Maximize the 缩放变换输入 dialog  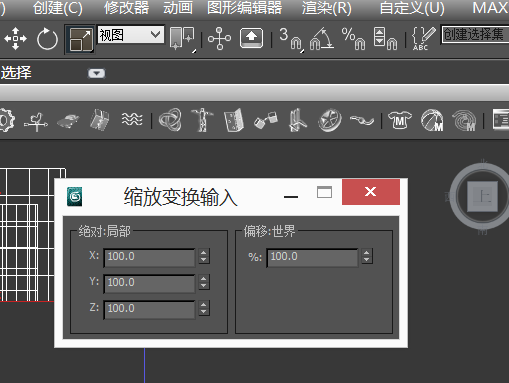pos(324,192)
